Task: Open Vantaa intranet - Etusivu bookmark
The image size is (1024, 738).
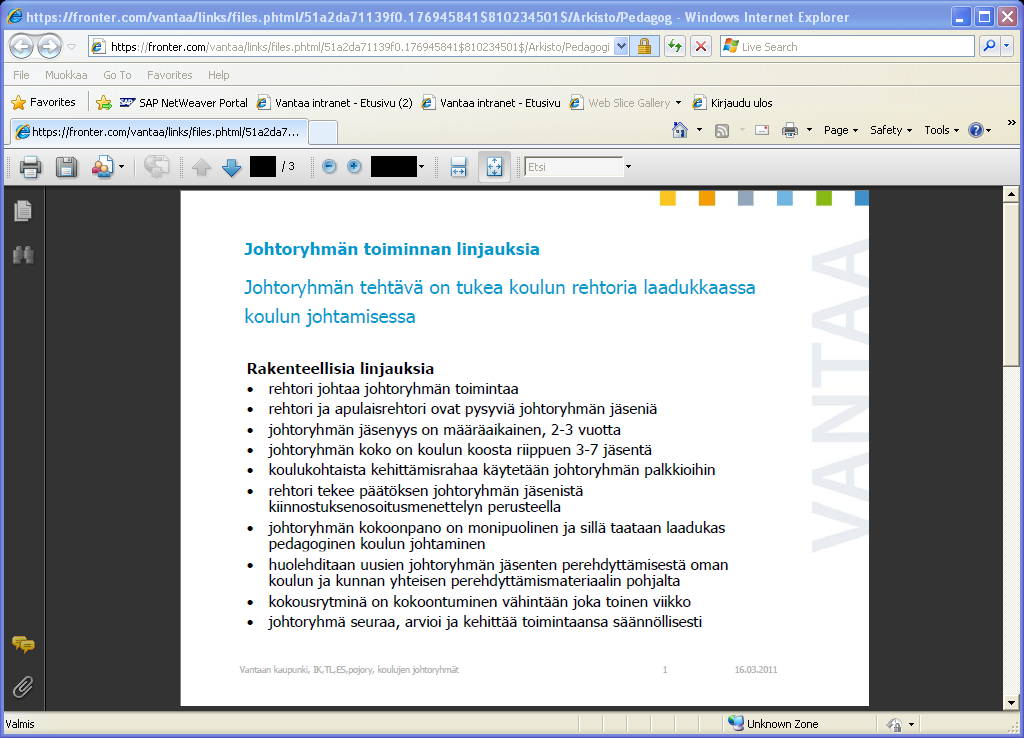Action: click(x=491, y=103)
